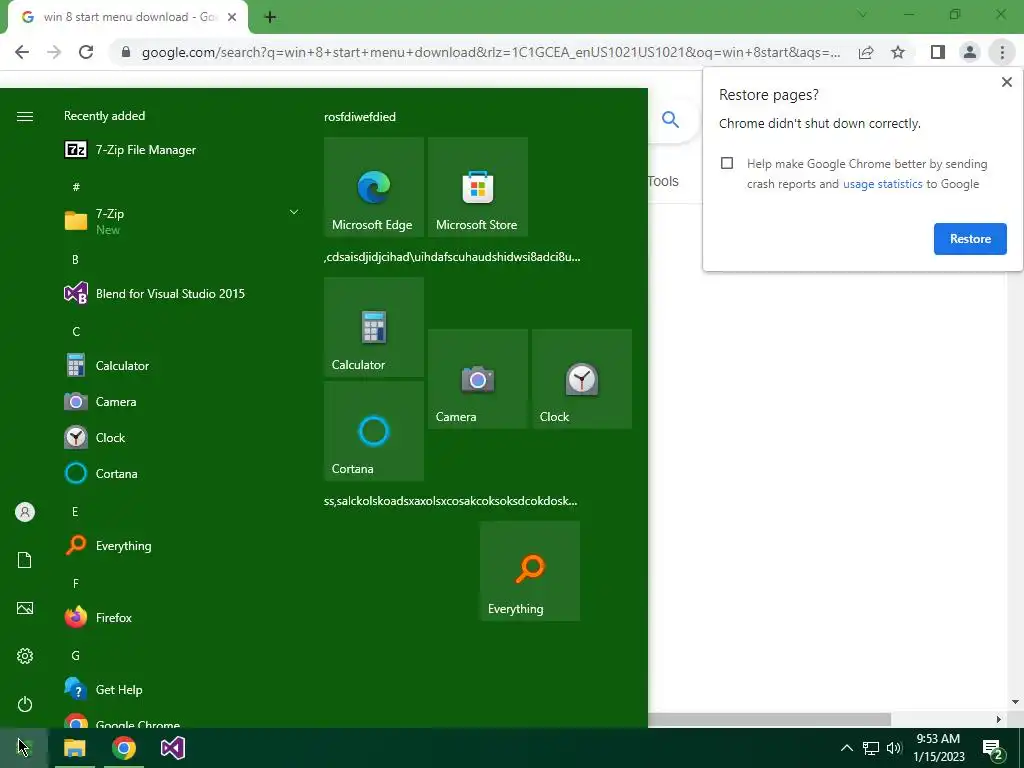Open Chrome profile icon
The height and width of the screenshot is (768, 1024).
pyautogui.click(x=970, y=52)
